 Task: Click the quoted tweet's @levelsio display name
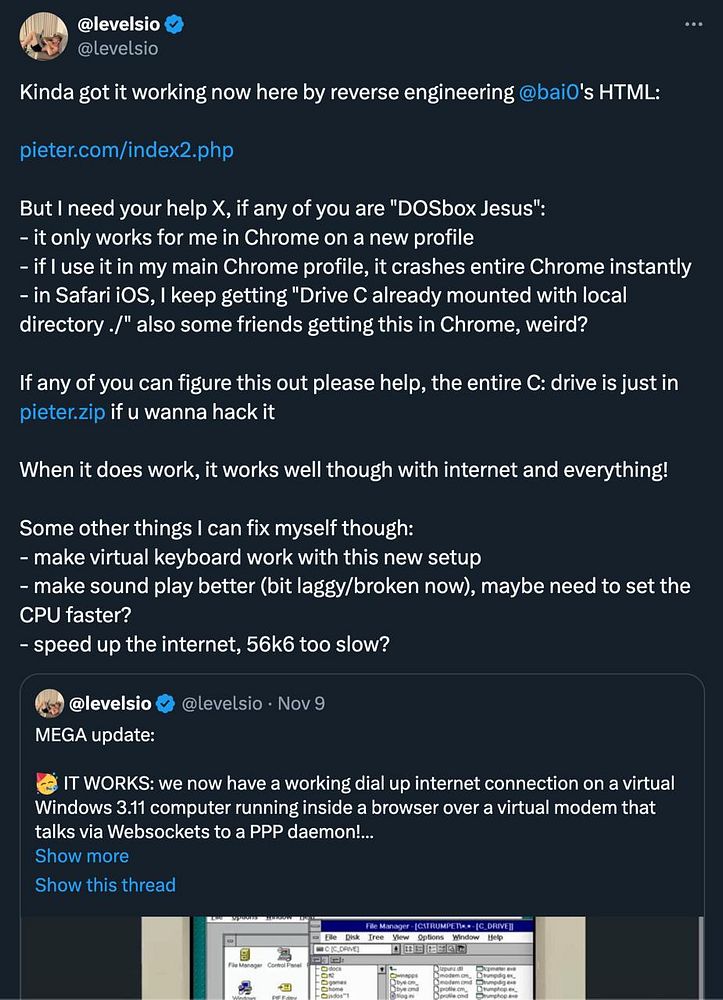[110, 703]
